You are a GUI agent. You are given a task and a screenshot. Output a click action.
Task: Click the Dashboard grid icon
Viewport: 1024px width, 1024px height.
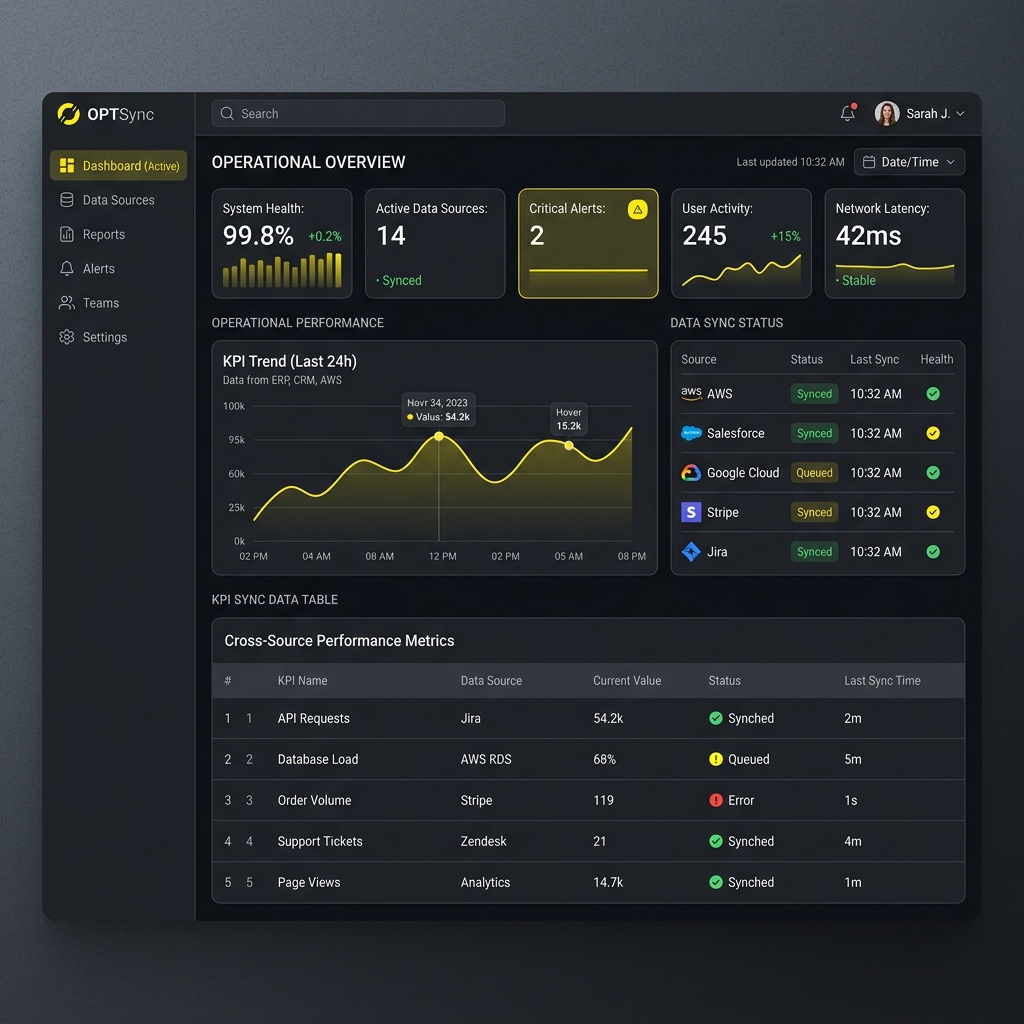[x=67, y=165]
